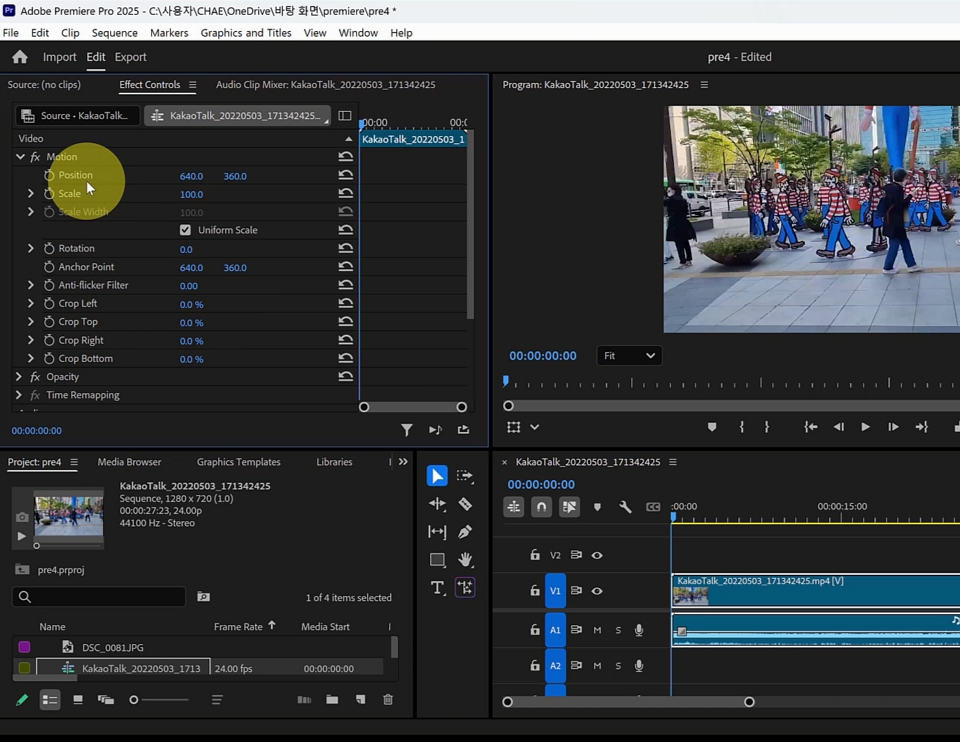Delete selected item with trash icon
Viewport: 960px width, 742px height.
tap(388, 699)
